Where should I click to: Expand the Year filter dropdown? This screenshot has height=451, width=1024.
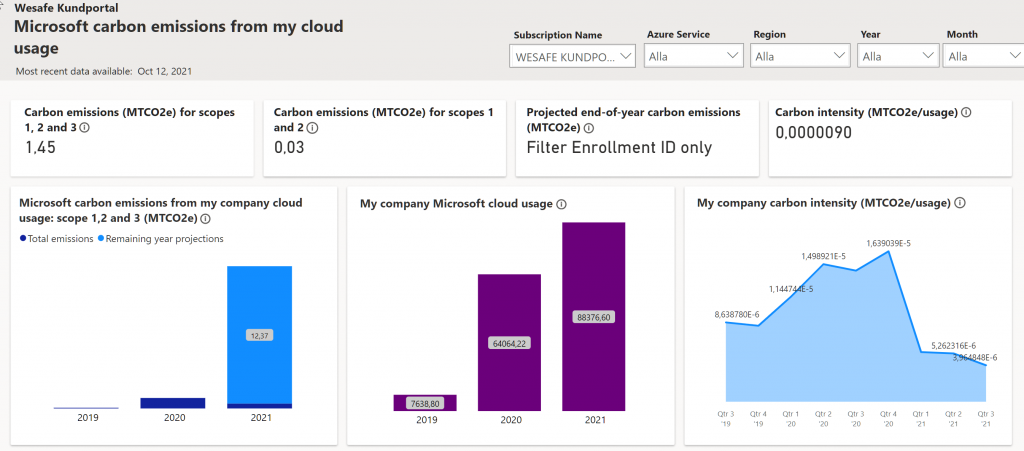coord(896,57)
